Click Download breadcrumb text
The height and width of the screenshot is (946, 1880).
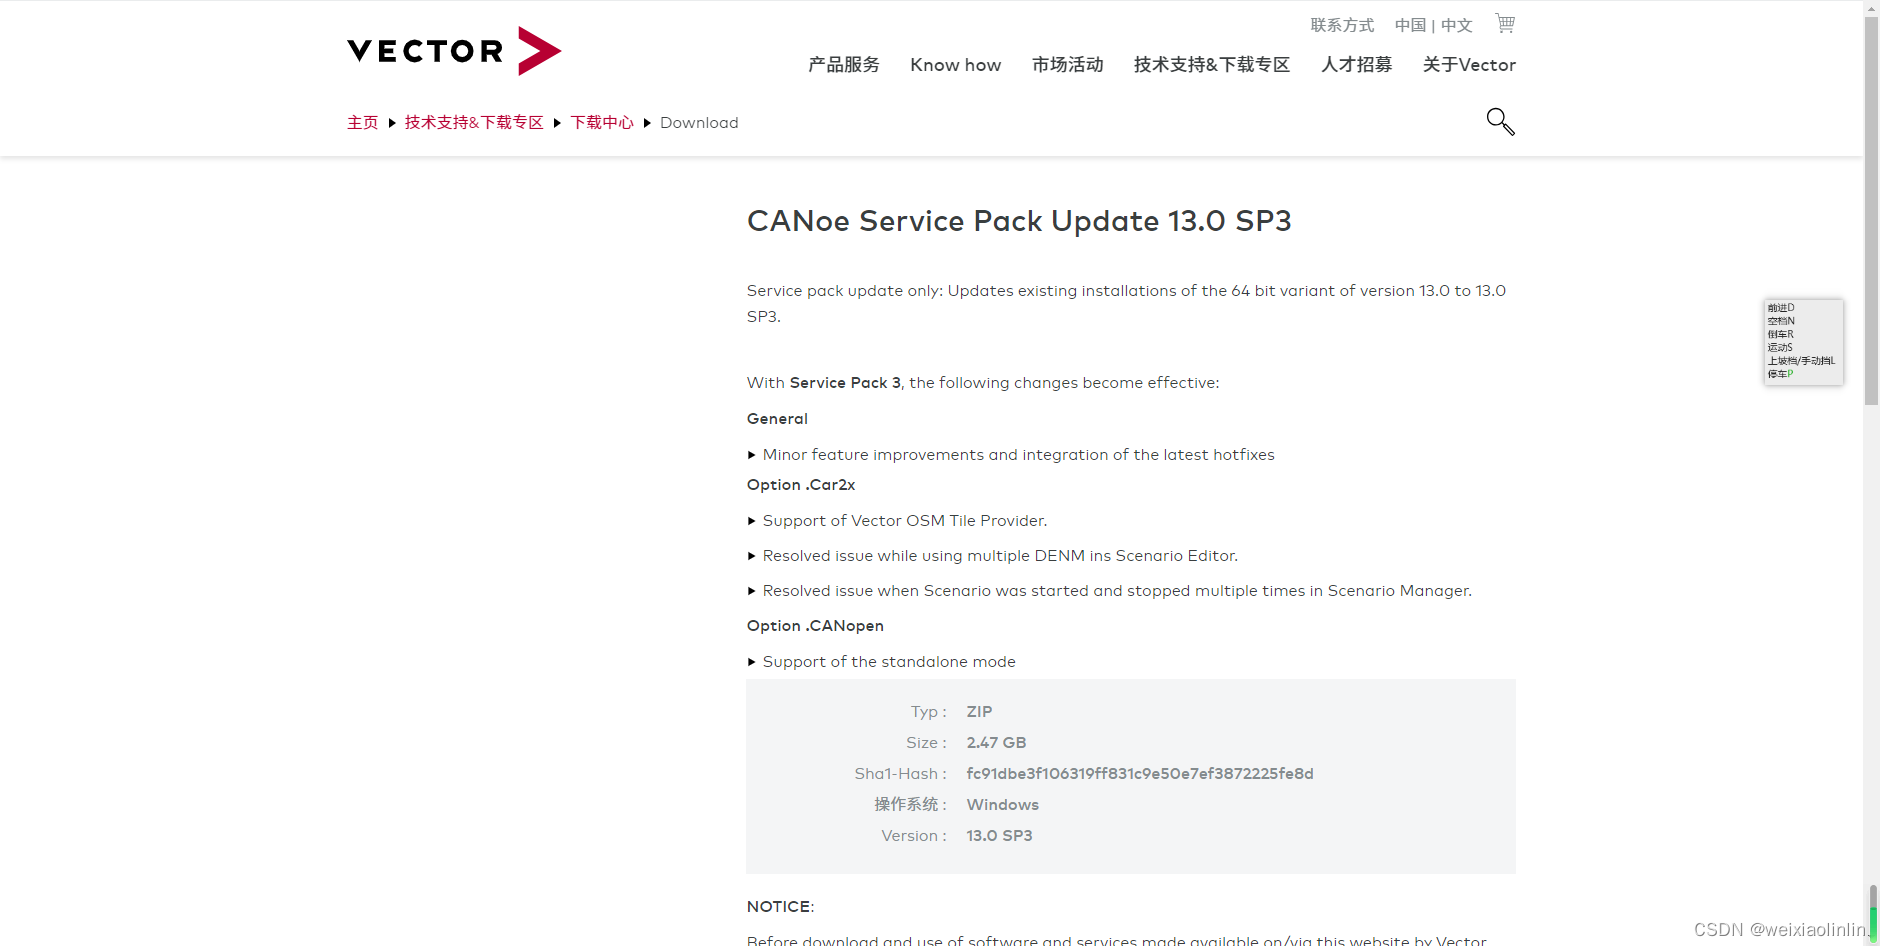pos(699,123)
